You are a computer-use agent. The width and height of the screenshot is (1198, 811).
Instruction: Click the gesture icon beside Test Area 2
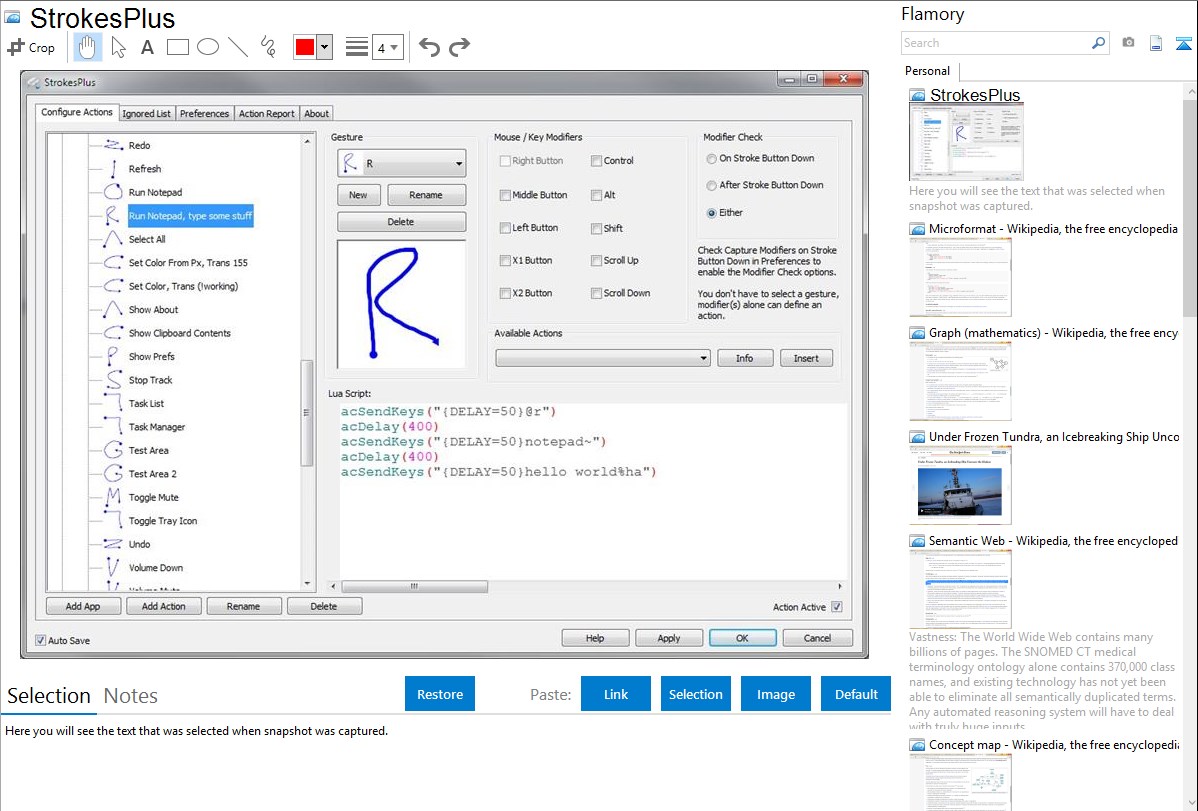113,473
